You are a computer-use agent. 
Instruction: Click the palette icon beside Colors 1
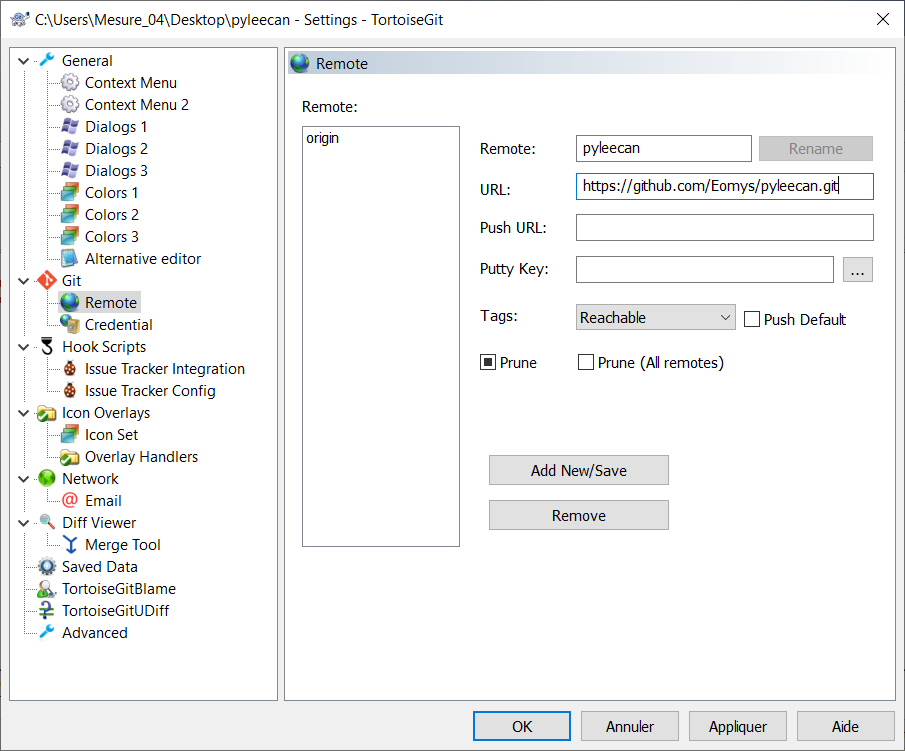pyautogui.click(x=70, y=192)
